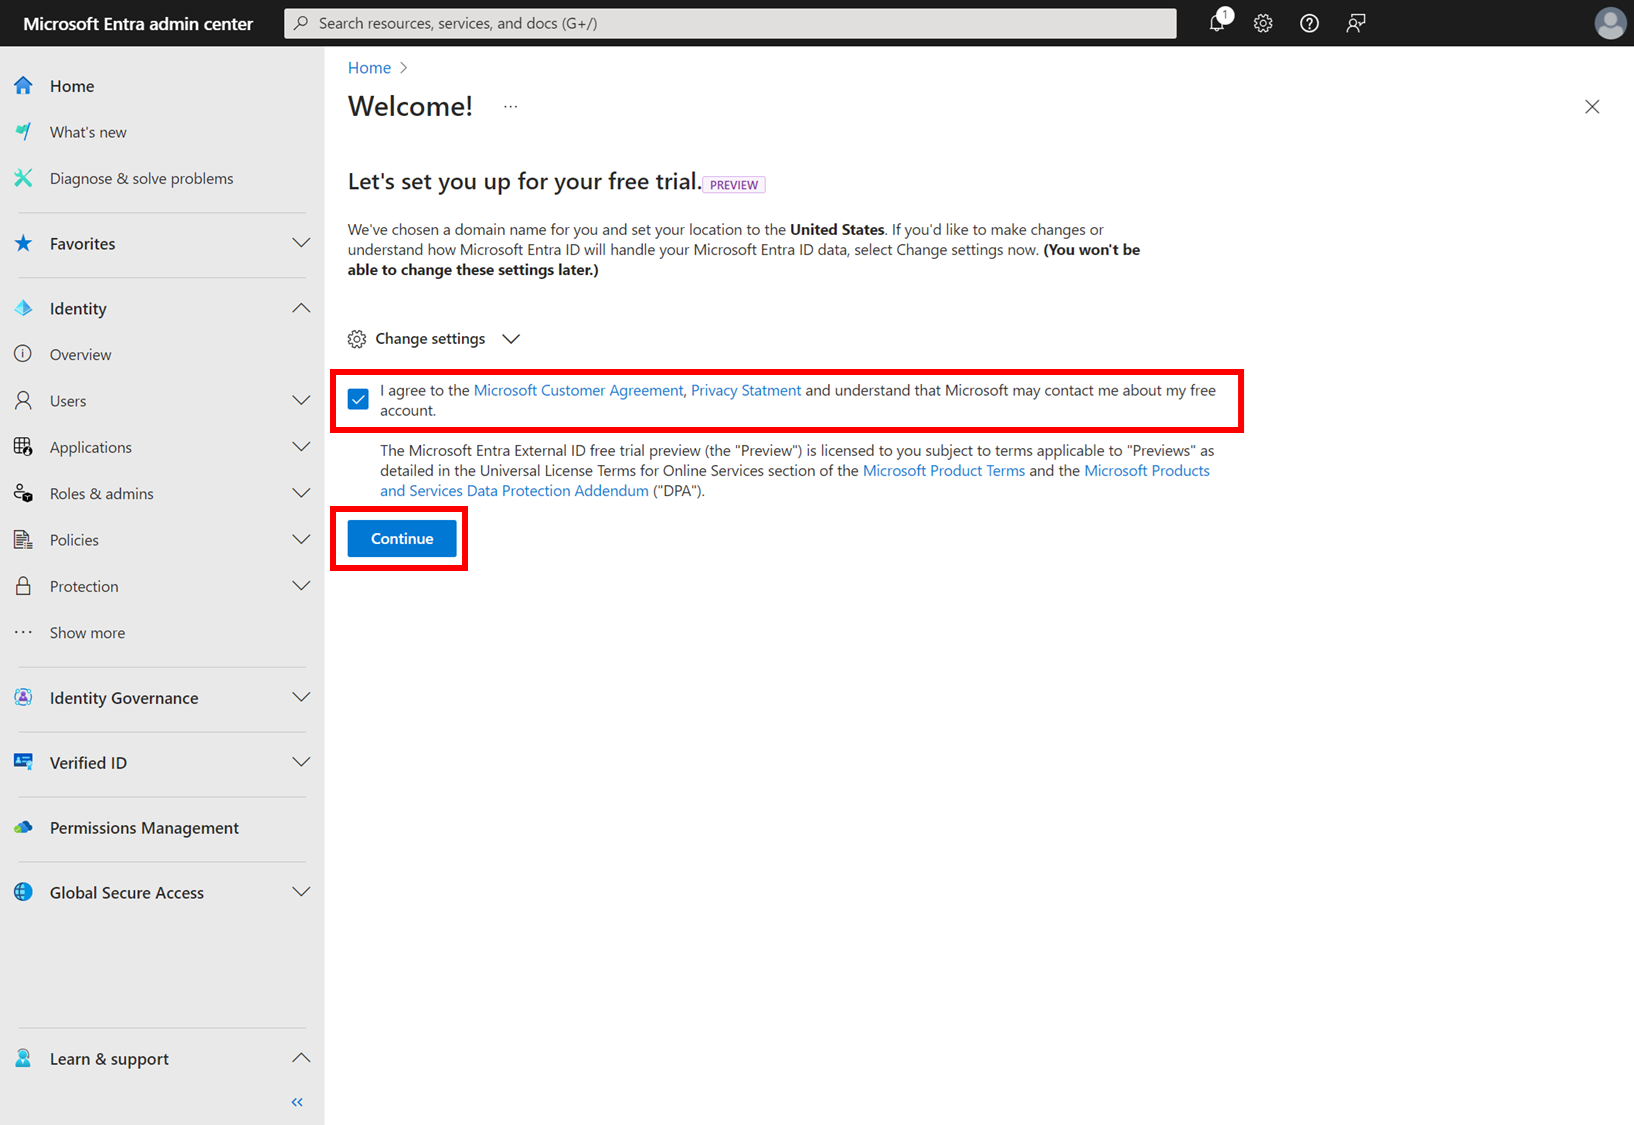Click the What's new icon

coord(23,132)
